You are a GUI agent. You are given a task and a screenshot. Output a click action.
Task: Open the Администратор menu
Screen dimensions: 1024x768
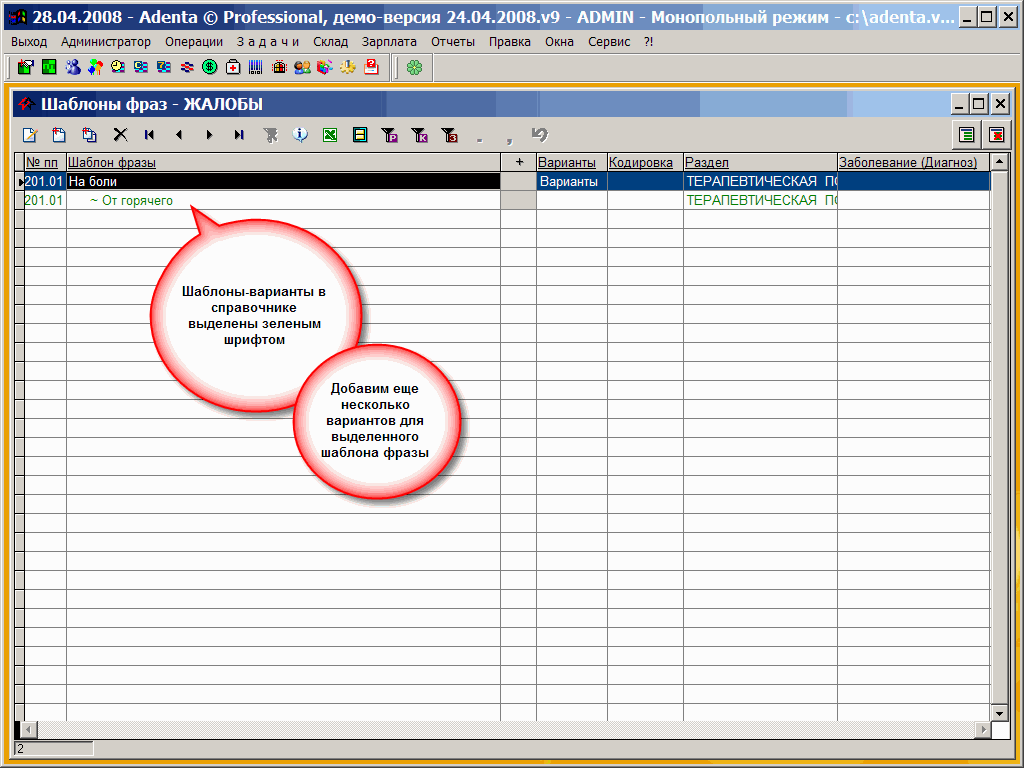point(106,42)
